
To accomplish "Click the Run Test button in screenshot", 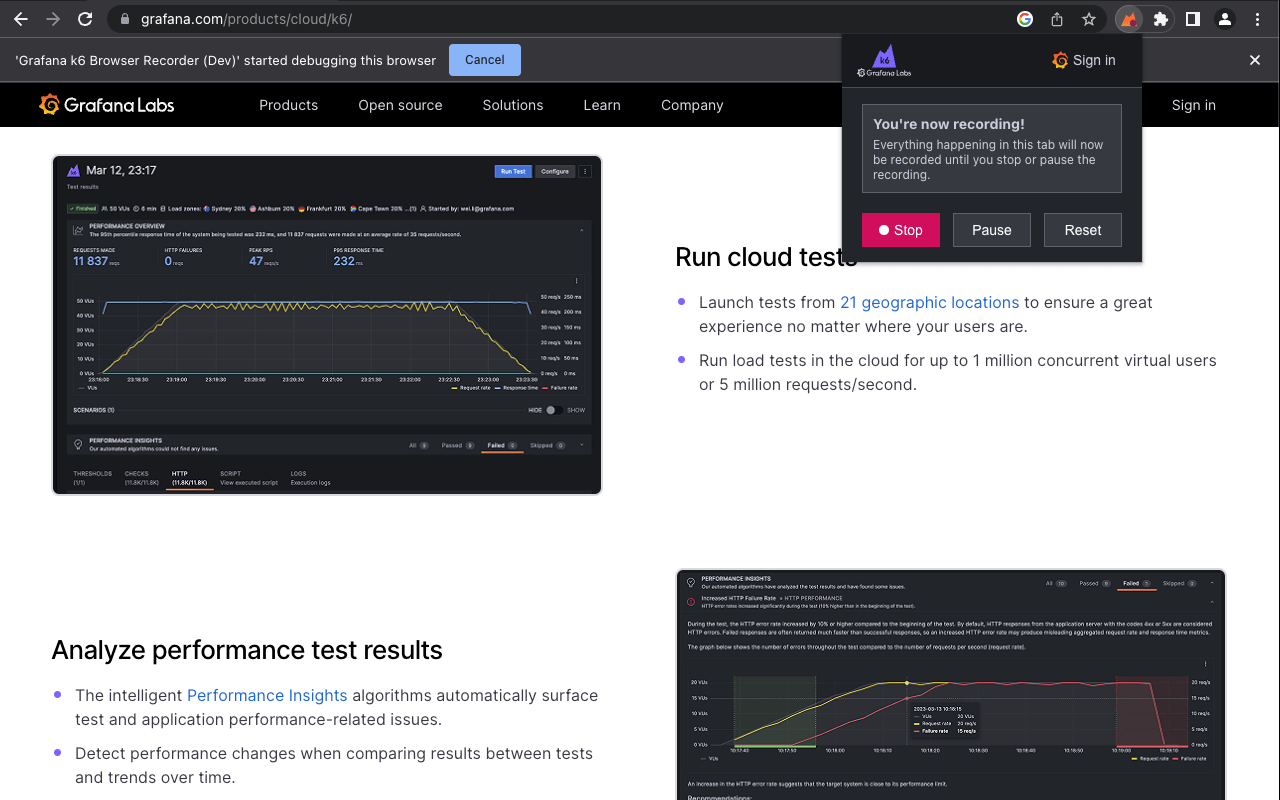I will [513, 171].
